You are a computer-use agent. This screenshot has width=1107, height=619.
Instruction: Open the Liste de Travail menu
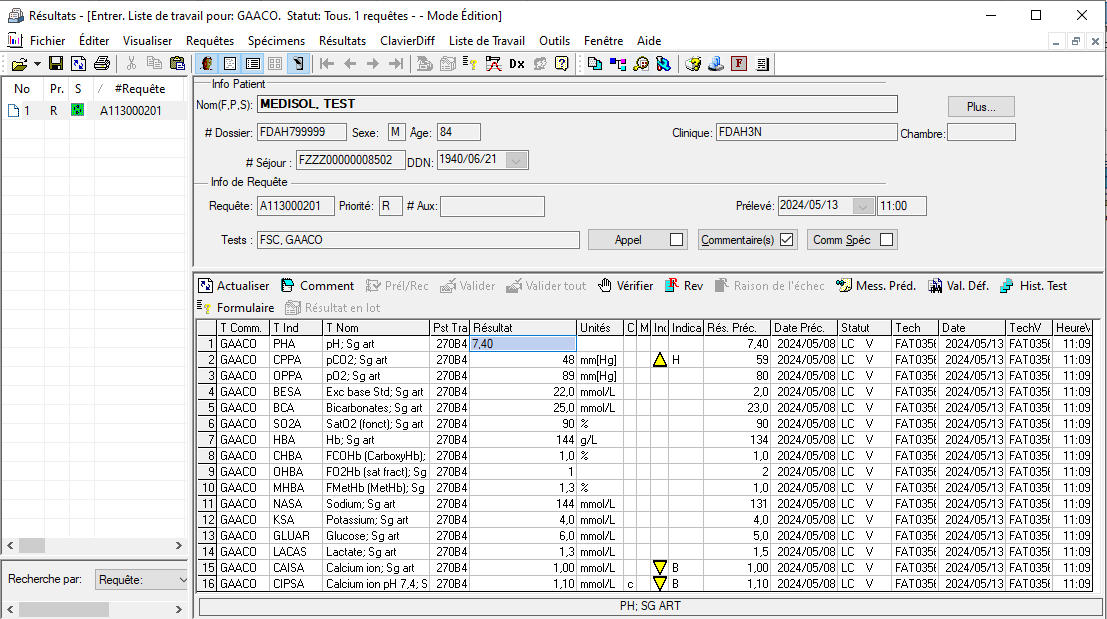[487, 41]
